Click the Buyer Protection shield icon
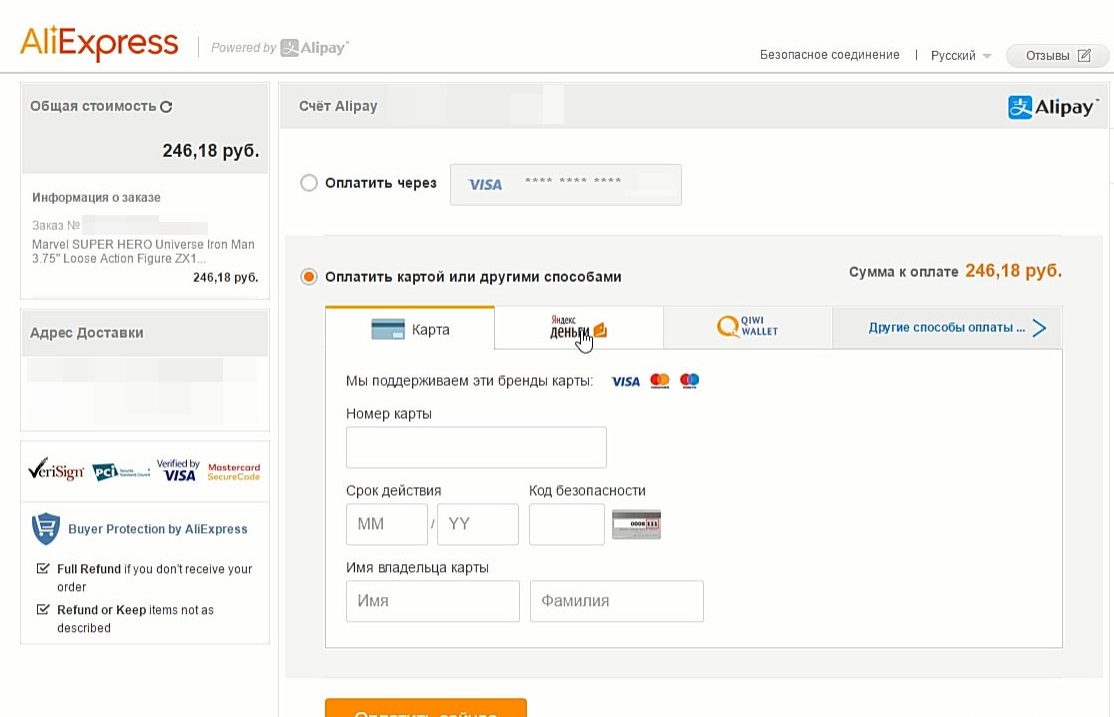Viewport: 1114px width, 717px height. [x=45, y=529]
